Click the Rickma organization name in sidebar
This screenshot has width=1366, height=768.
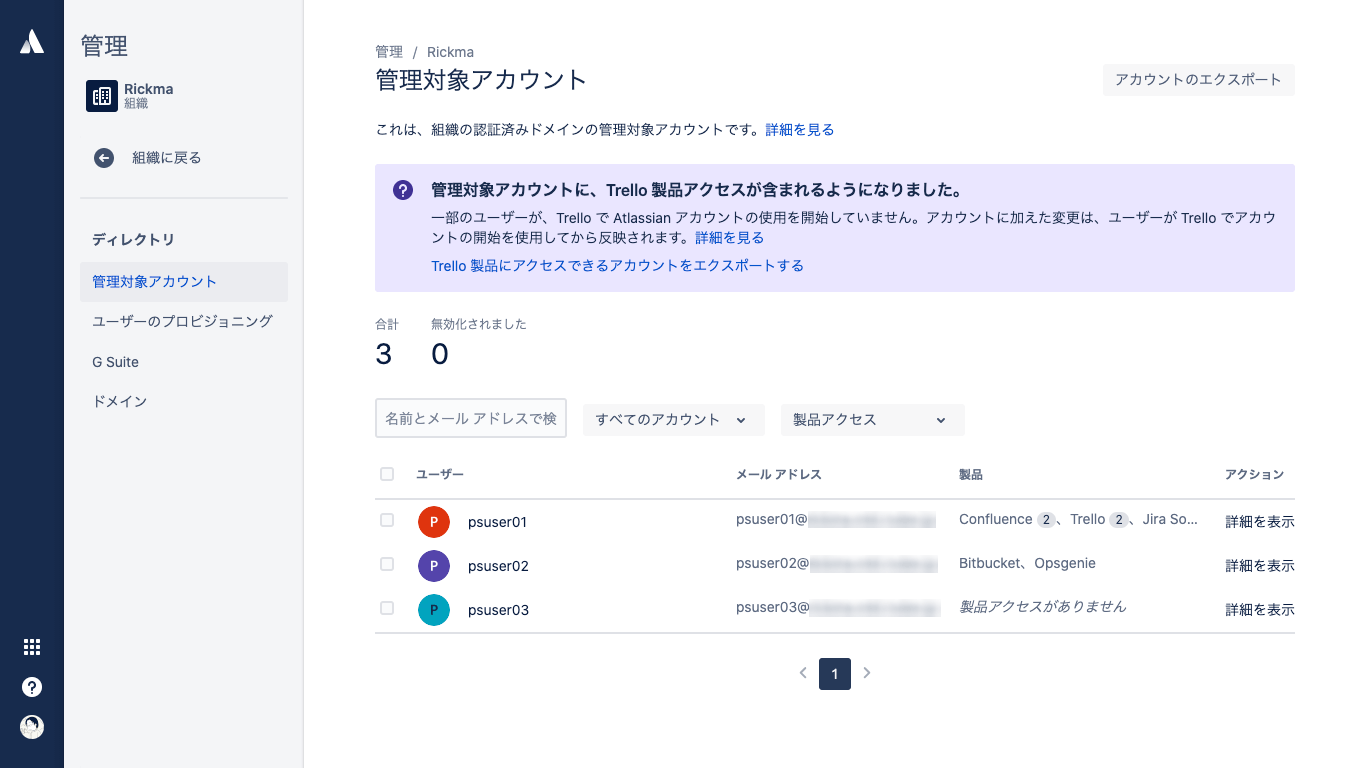click(149, 89)
